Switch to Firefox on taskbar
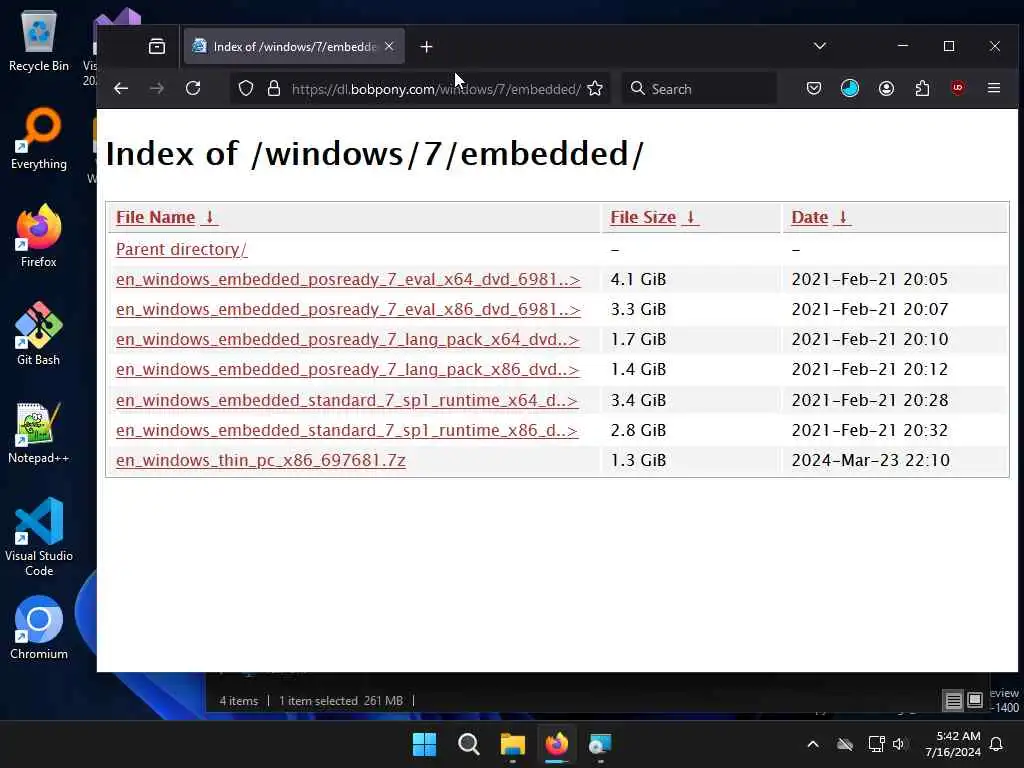1024x768 pixels. [556, 744]
